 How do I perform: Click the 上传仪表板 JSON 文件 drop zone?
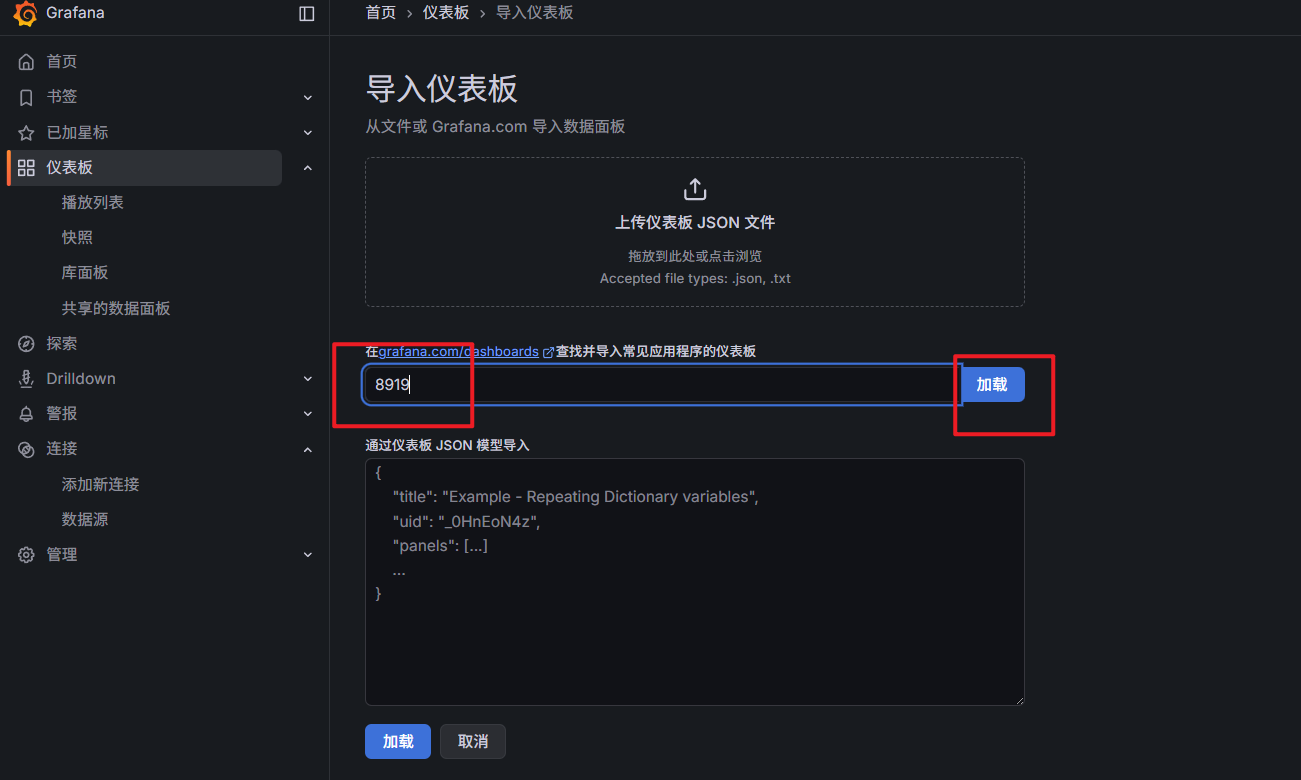(x=695, y=232)
